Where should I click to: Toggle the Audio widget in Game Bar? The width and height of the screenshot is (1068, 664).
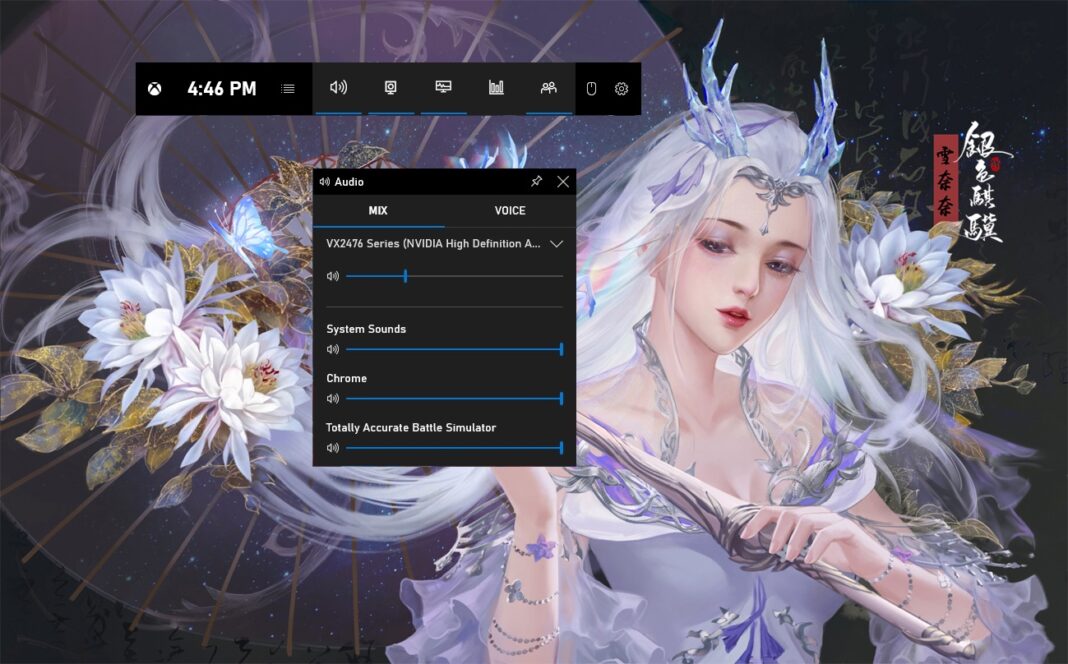click(339, 88)
